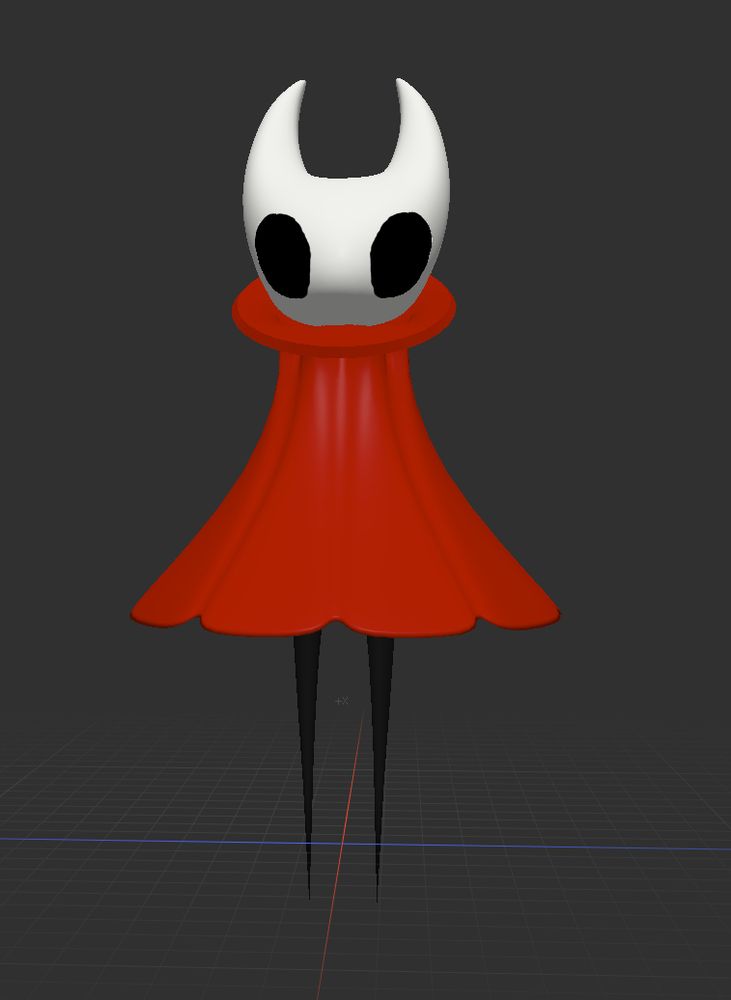Viewport: 731px width, 1000px height.
Task: Click the faint +X symmetry label
Action: pyautogui.click(x=341, y=701)
